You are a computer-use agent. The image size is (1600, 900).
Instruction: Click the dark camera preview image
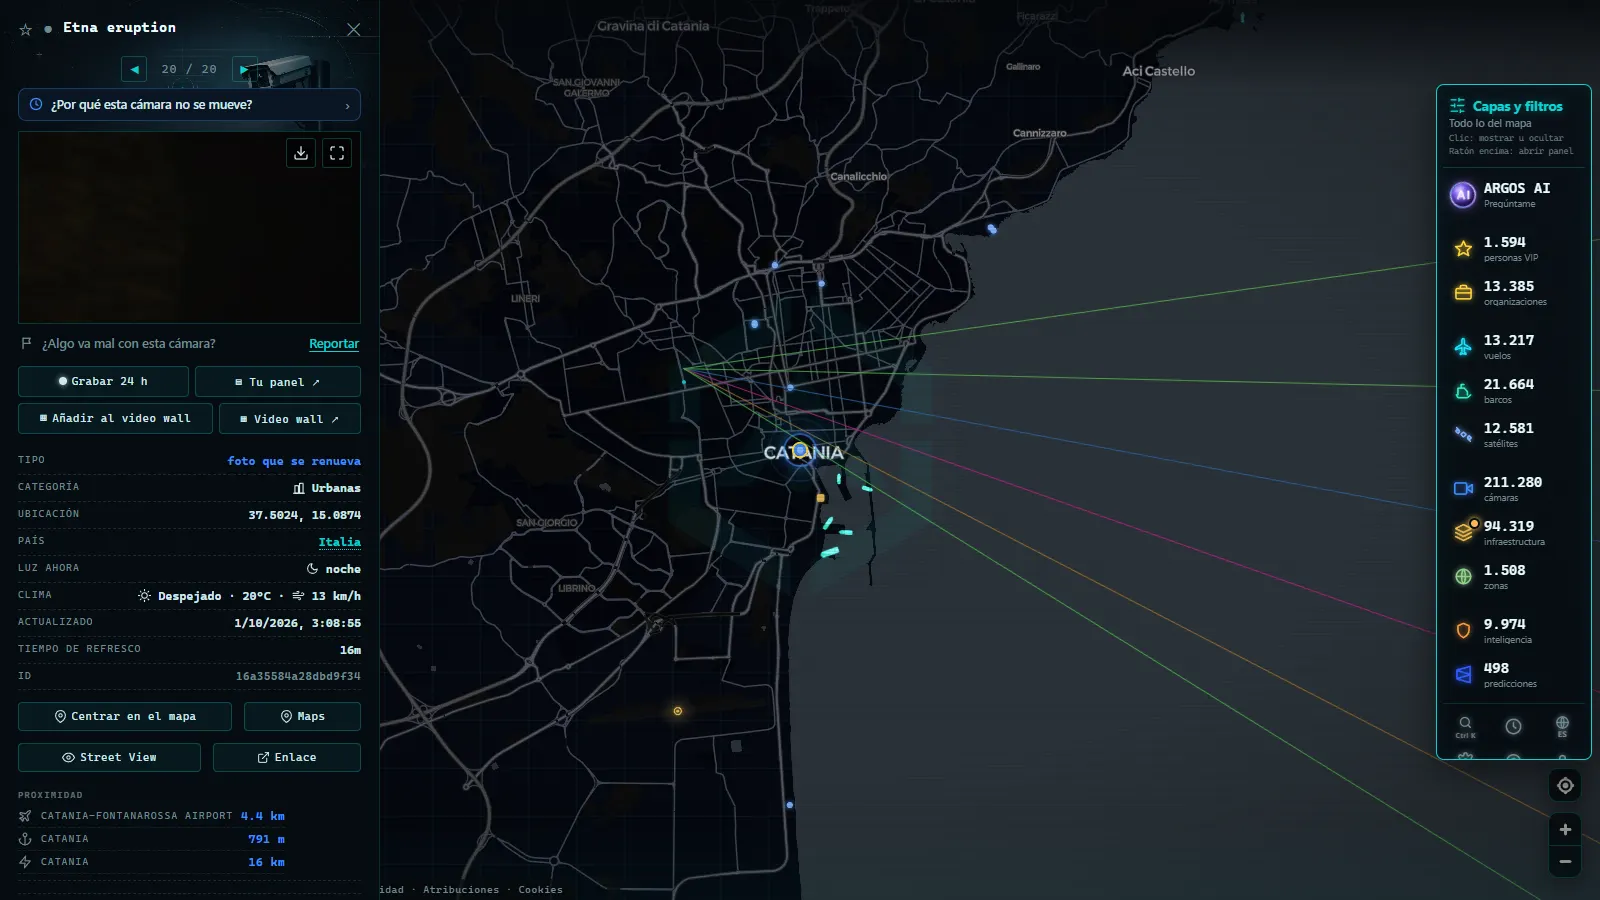[x=189, y=228]
